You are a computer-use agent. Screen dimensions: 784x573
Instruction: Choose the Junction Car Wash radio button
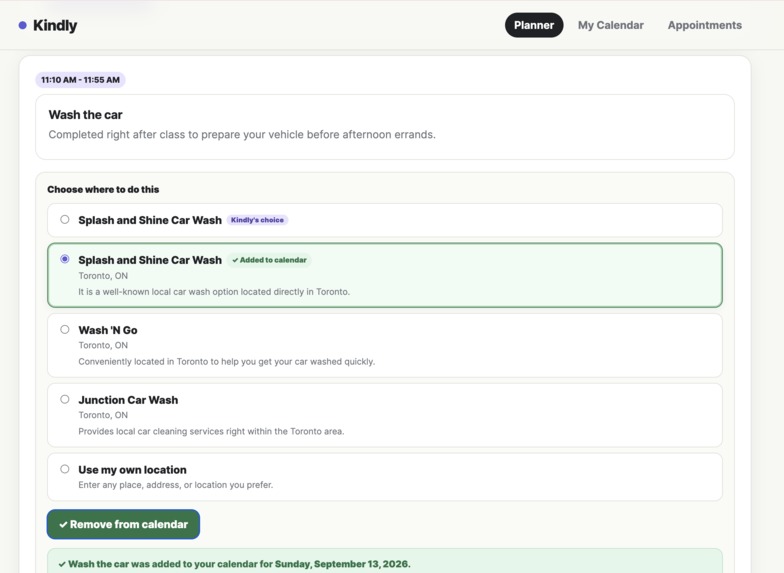(64, 399)
